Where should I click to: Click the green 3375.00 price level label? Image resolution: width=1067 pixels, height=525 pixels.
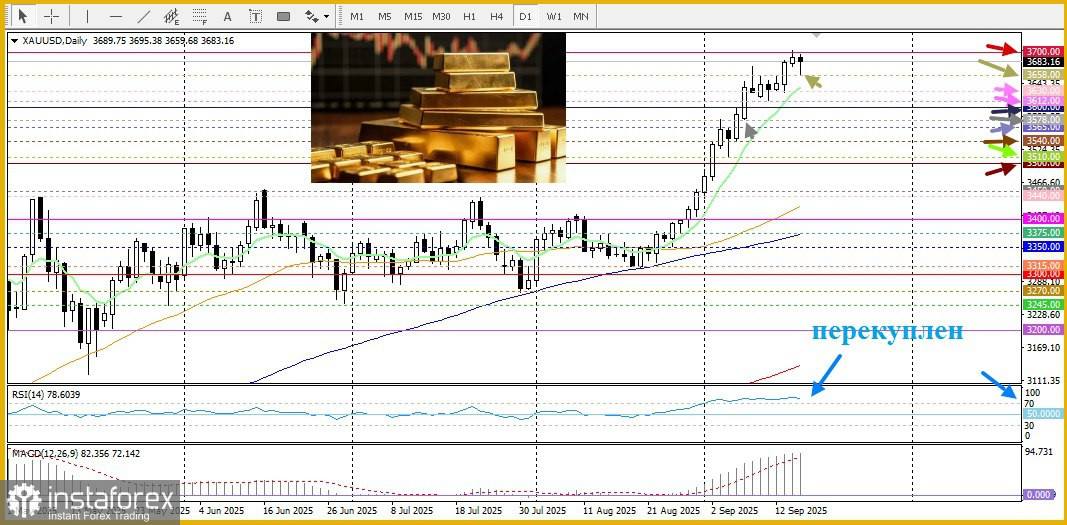tap(1043, 232)
